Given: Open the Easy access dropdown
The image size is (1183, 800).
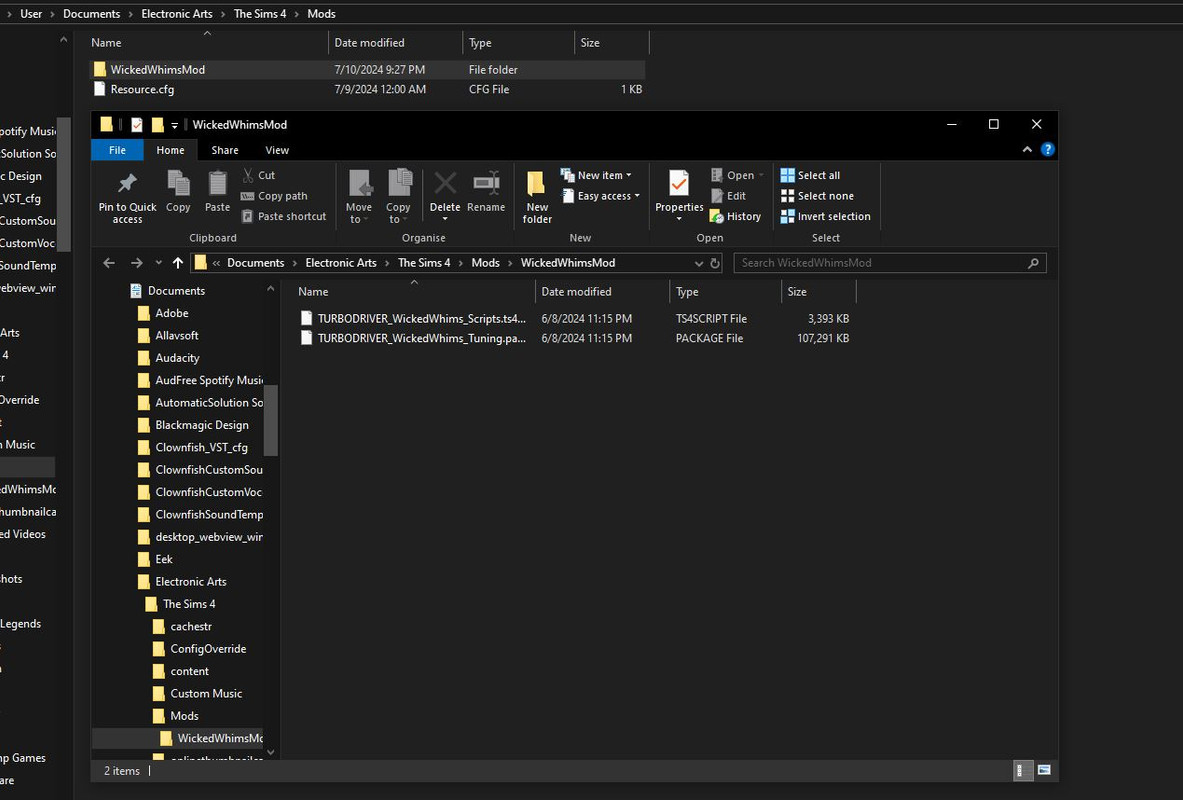Looking at the screenshot, I should click(x=601, y=195).
